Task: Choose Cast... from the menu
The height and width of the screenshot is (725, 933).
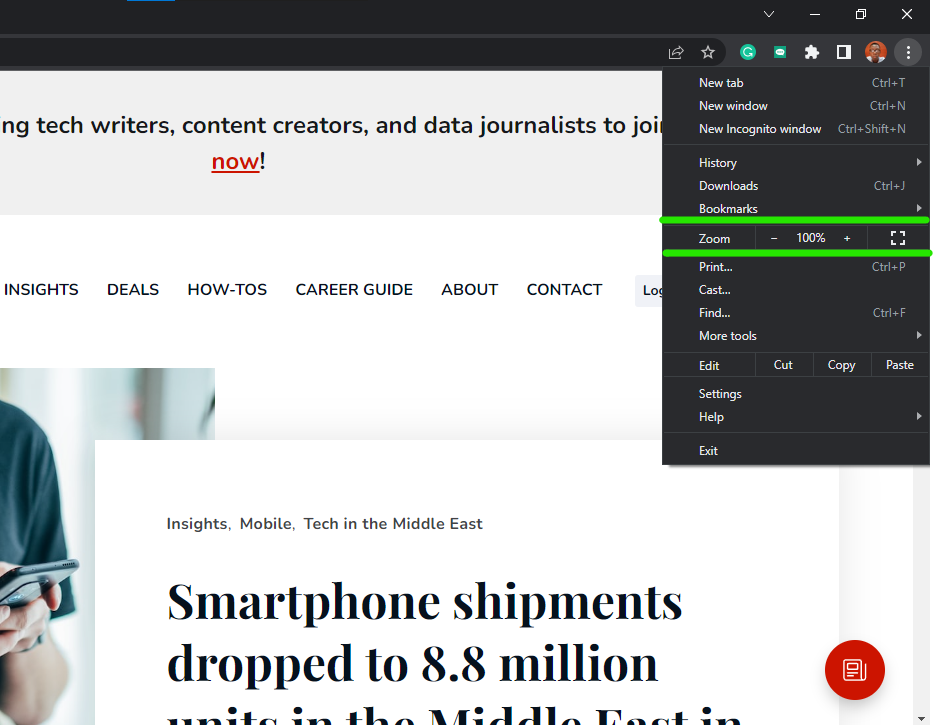Action: pyautogui.click(x=796, y=290)
